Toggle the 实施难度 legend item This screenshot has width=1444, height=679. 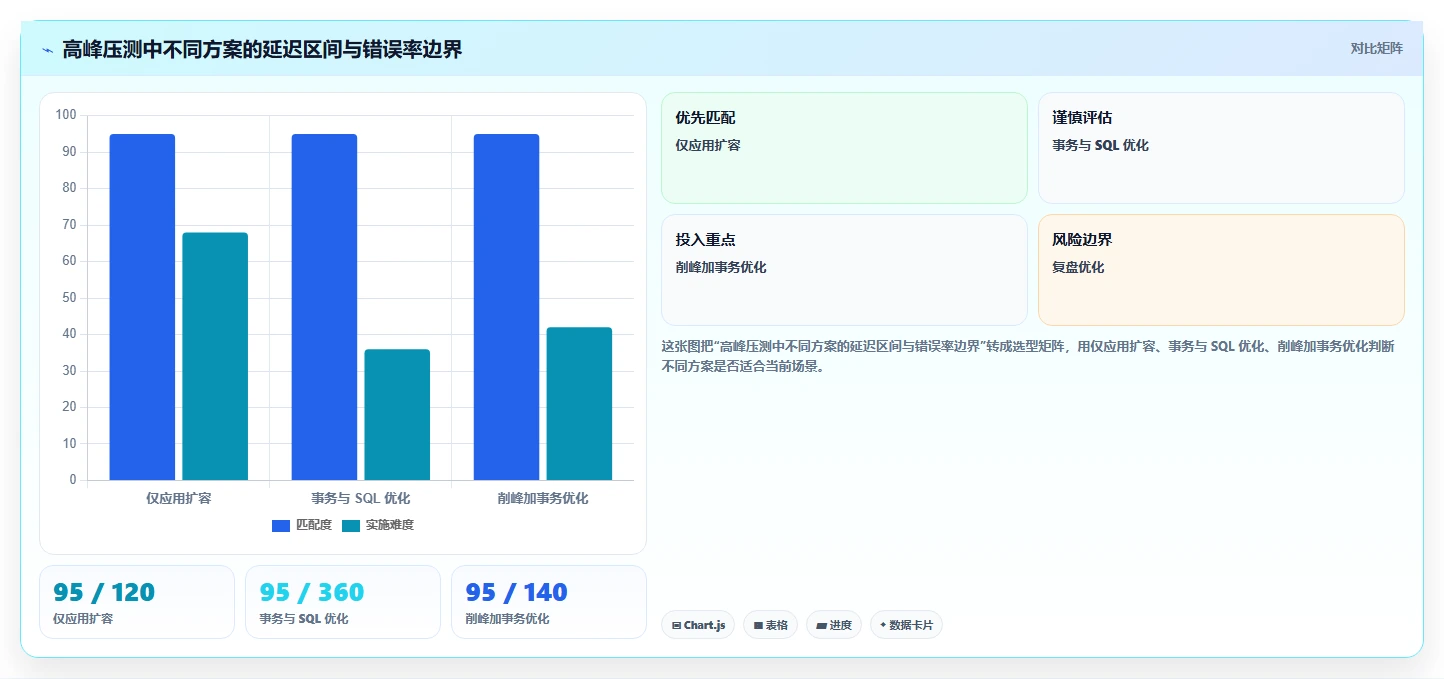(378, 525)
